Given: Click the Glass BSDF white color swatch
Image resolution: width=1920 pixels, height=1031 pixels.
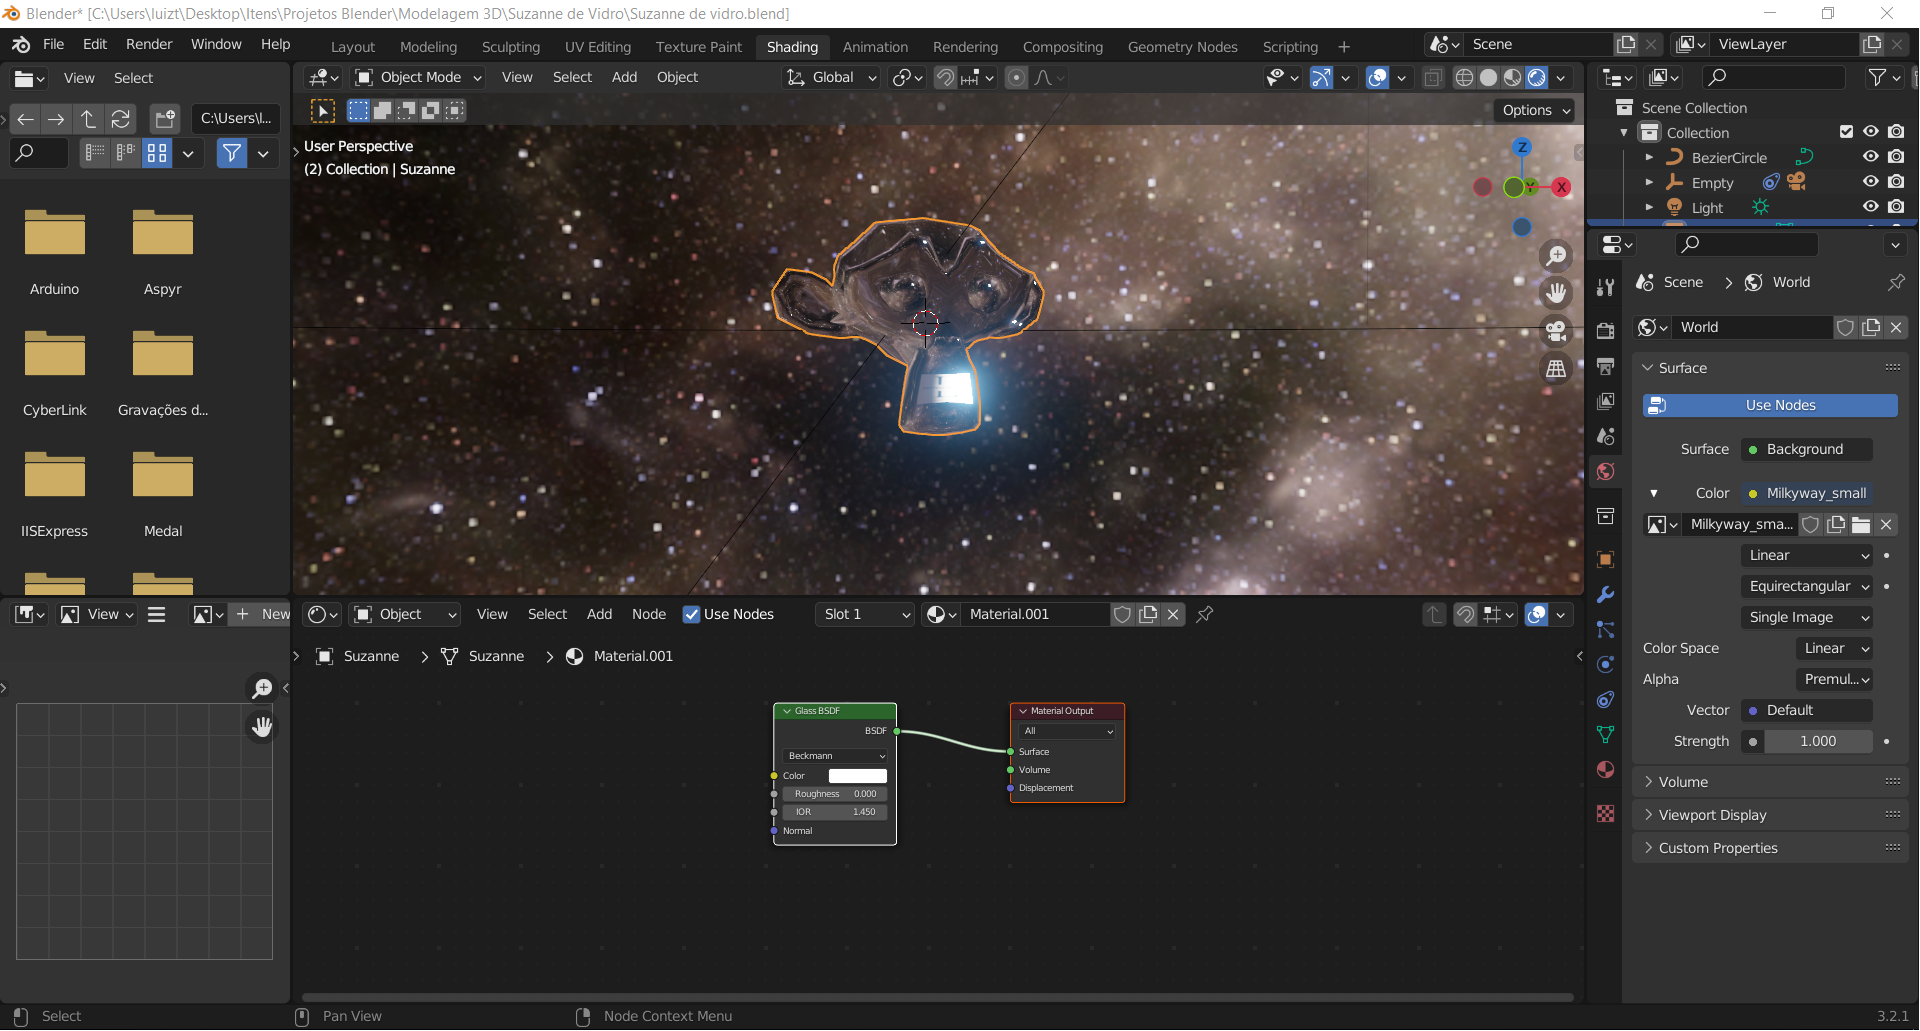Looking at the screenshot, I should pyautogui.click(x=858, y=776).
